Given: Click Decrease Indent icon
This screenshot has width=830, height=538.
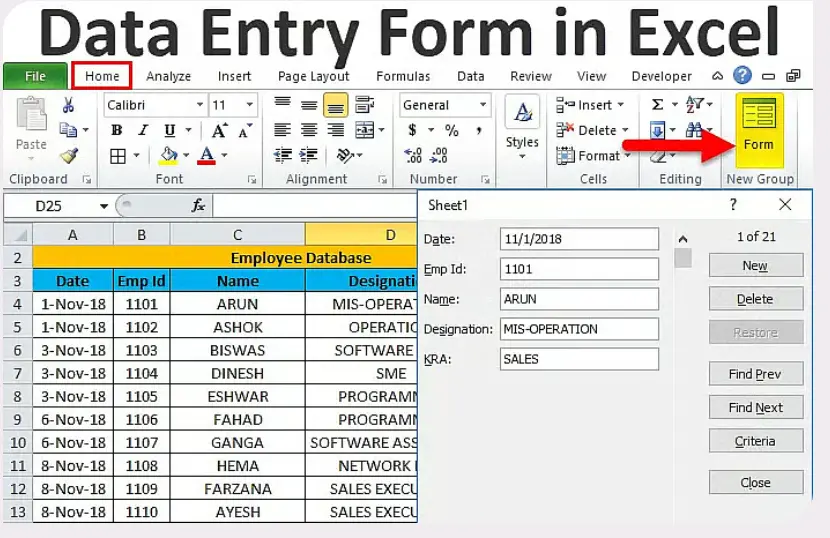Looking at the screenshot, I should click(283, 155).
